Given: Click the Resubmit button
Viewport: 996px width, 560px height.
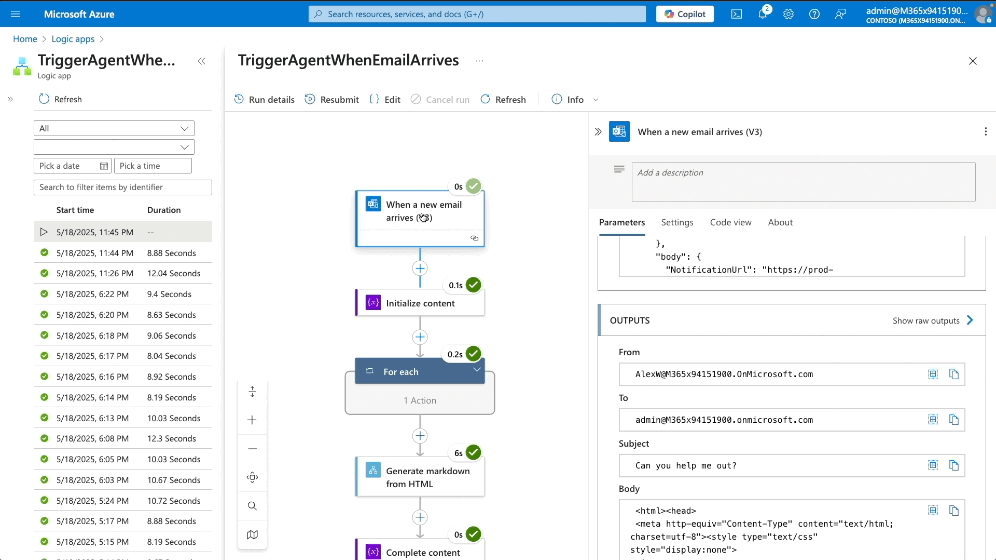Looking at the screenshot, I should point(331,100).
